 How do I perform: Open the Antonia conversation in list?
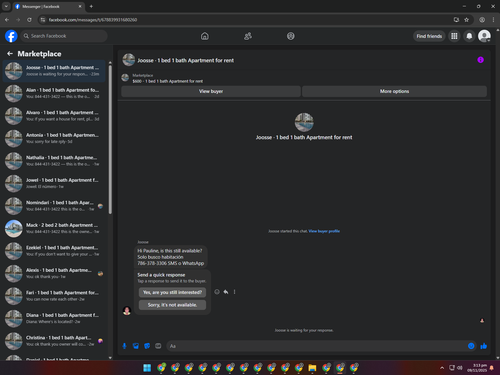click(x=54, y=138)
